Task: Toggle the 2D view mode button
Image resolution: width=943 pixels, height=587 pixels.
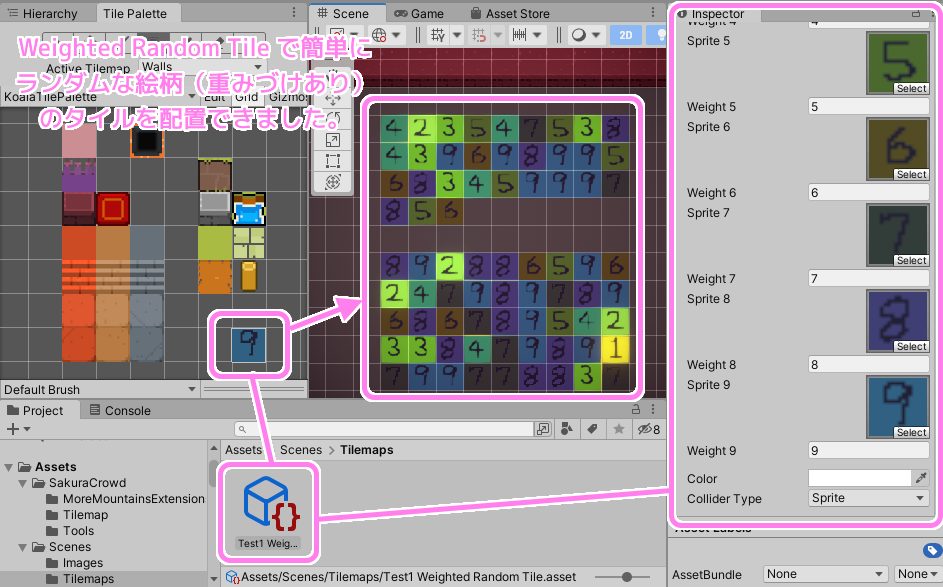Action: point(626,33)
